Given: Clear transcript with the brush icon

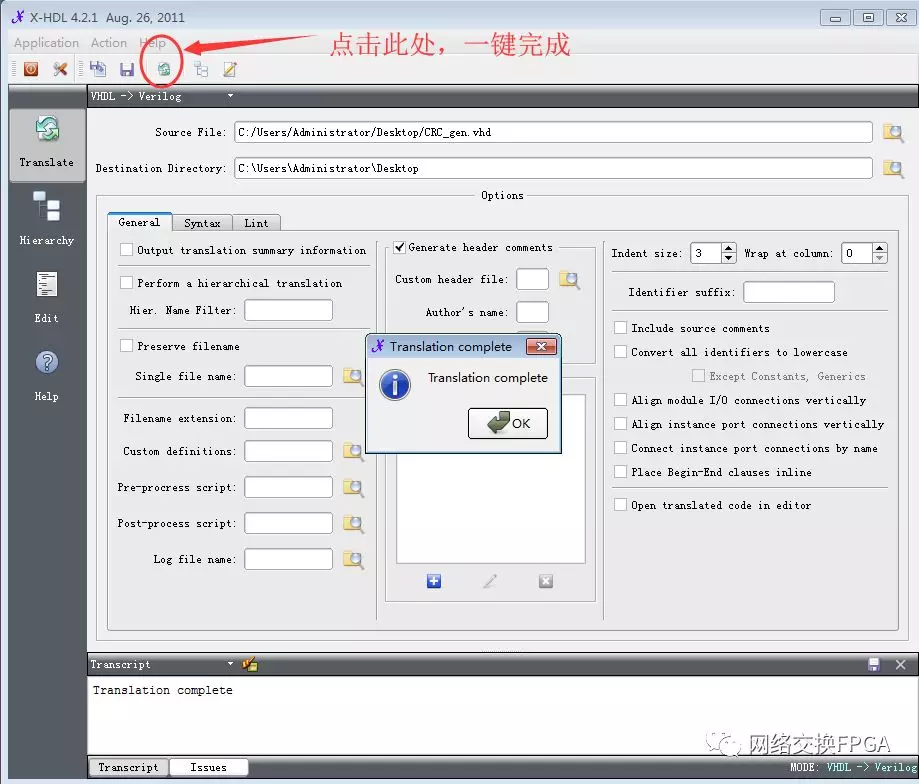Looking at the screenshot, I should (250, 664).
